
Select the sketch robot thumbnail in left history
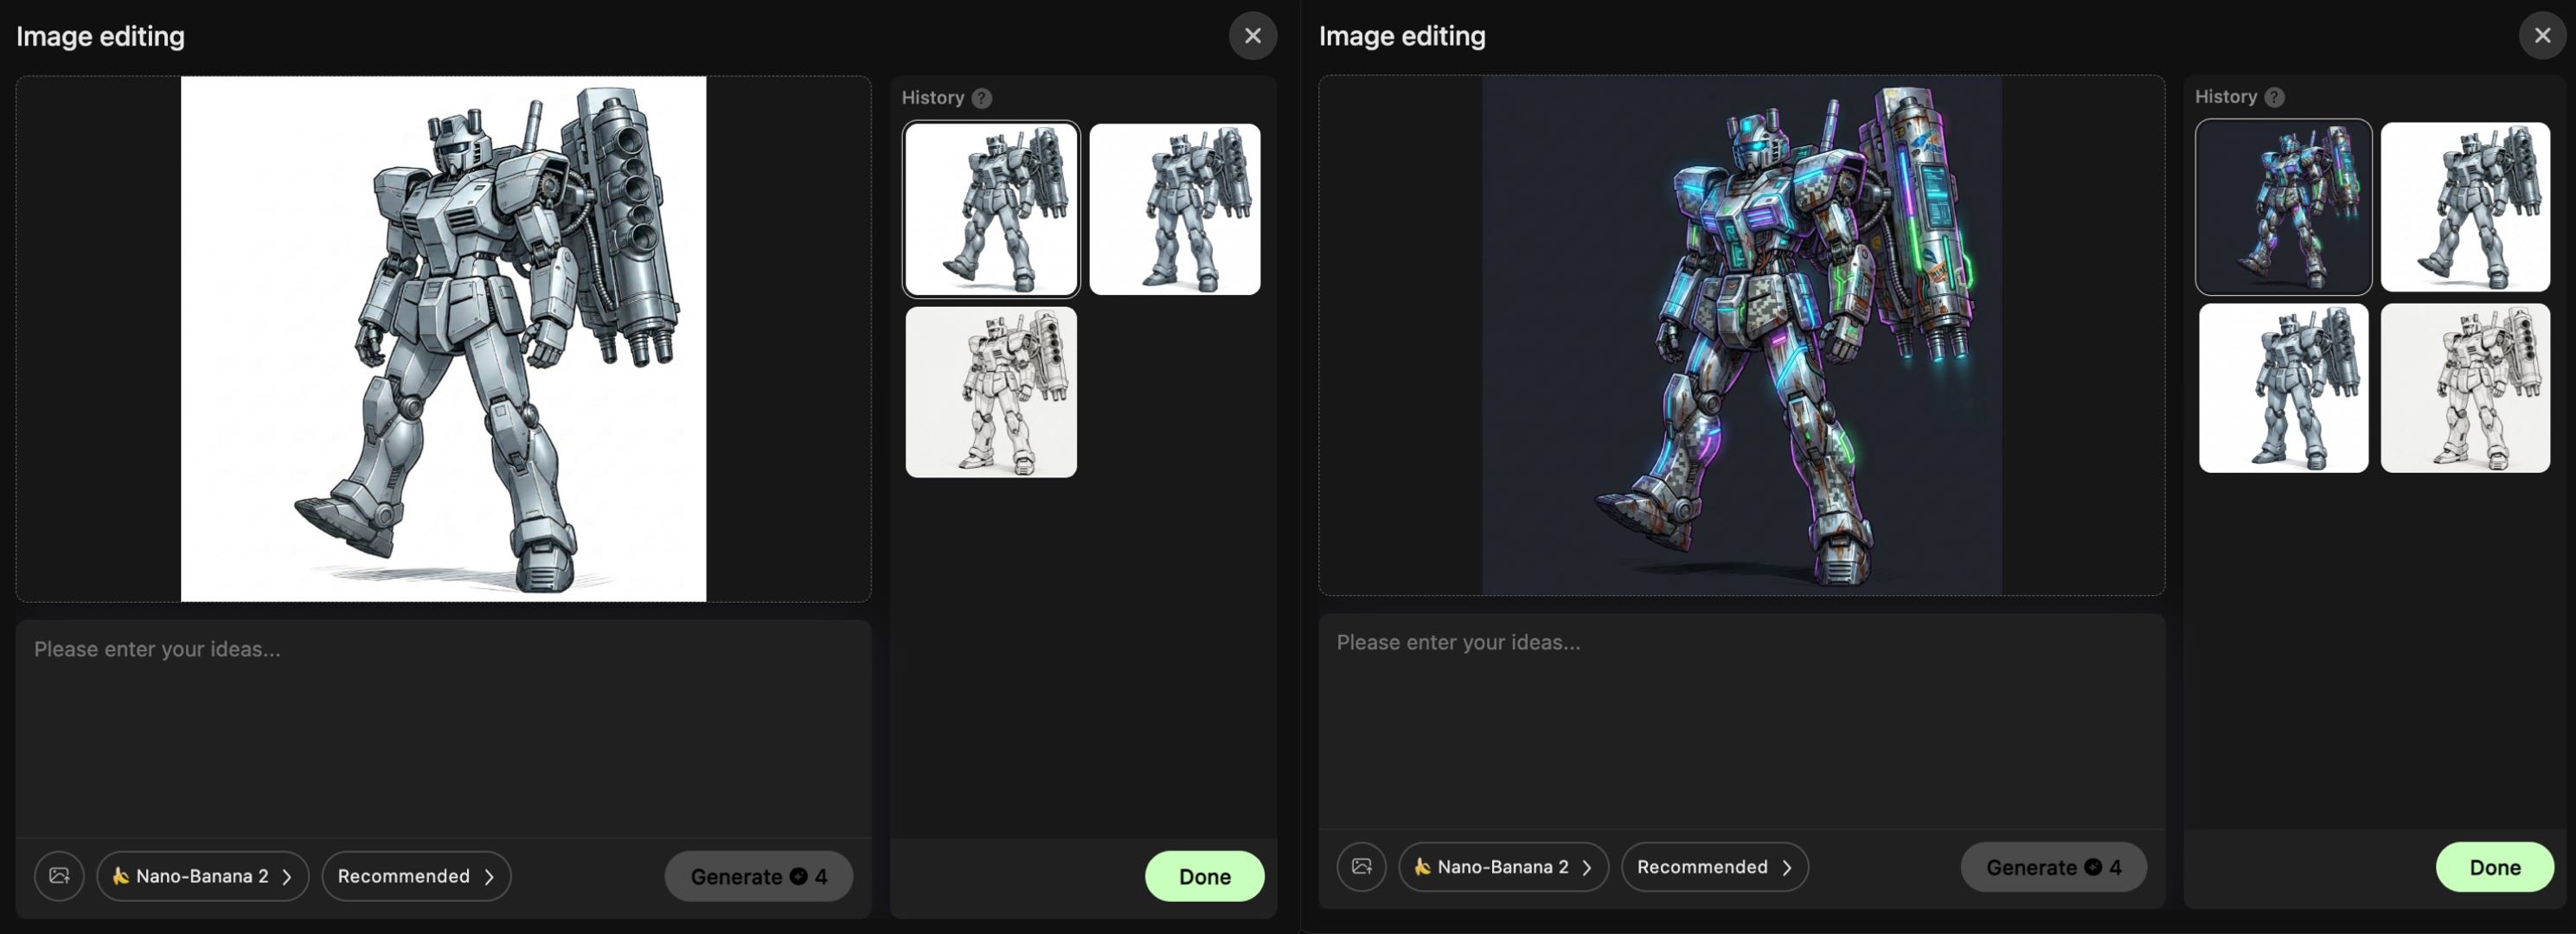tap(991, 392)
